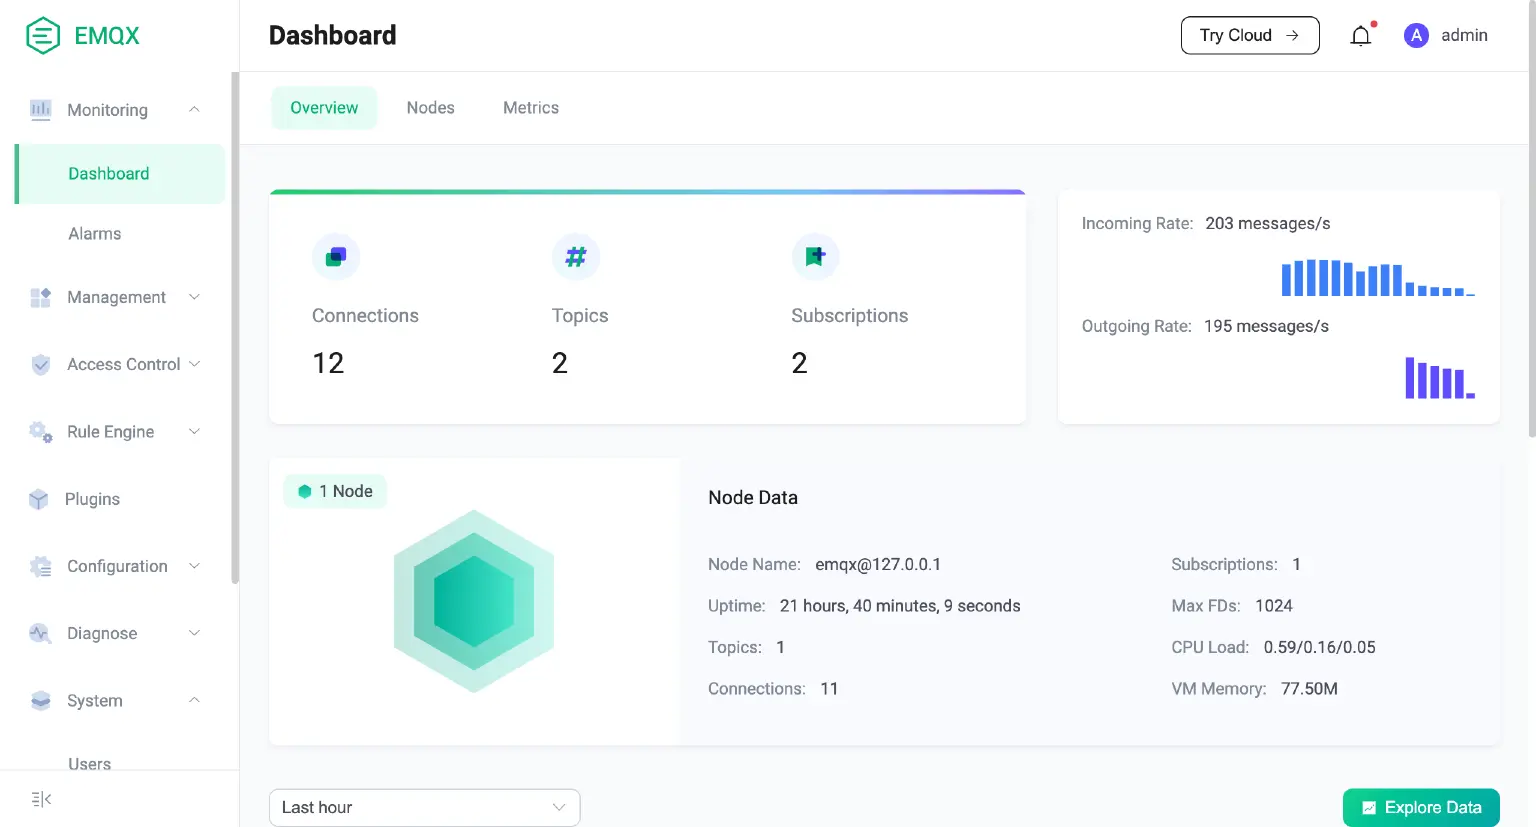Click the Monitoring sidebar icon
This screenshot has height=827, width=1536.
tap(40, 110)
